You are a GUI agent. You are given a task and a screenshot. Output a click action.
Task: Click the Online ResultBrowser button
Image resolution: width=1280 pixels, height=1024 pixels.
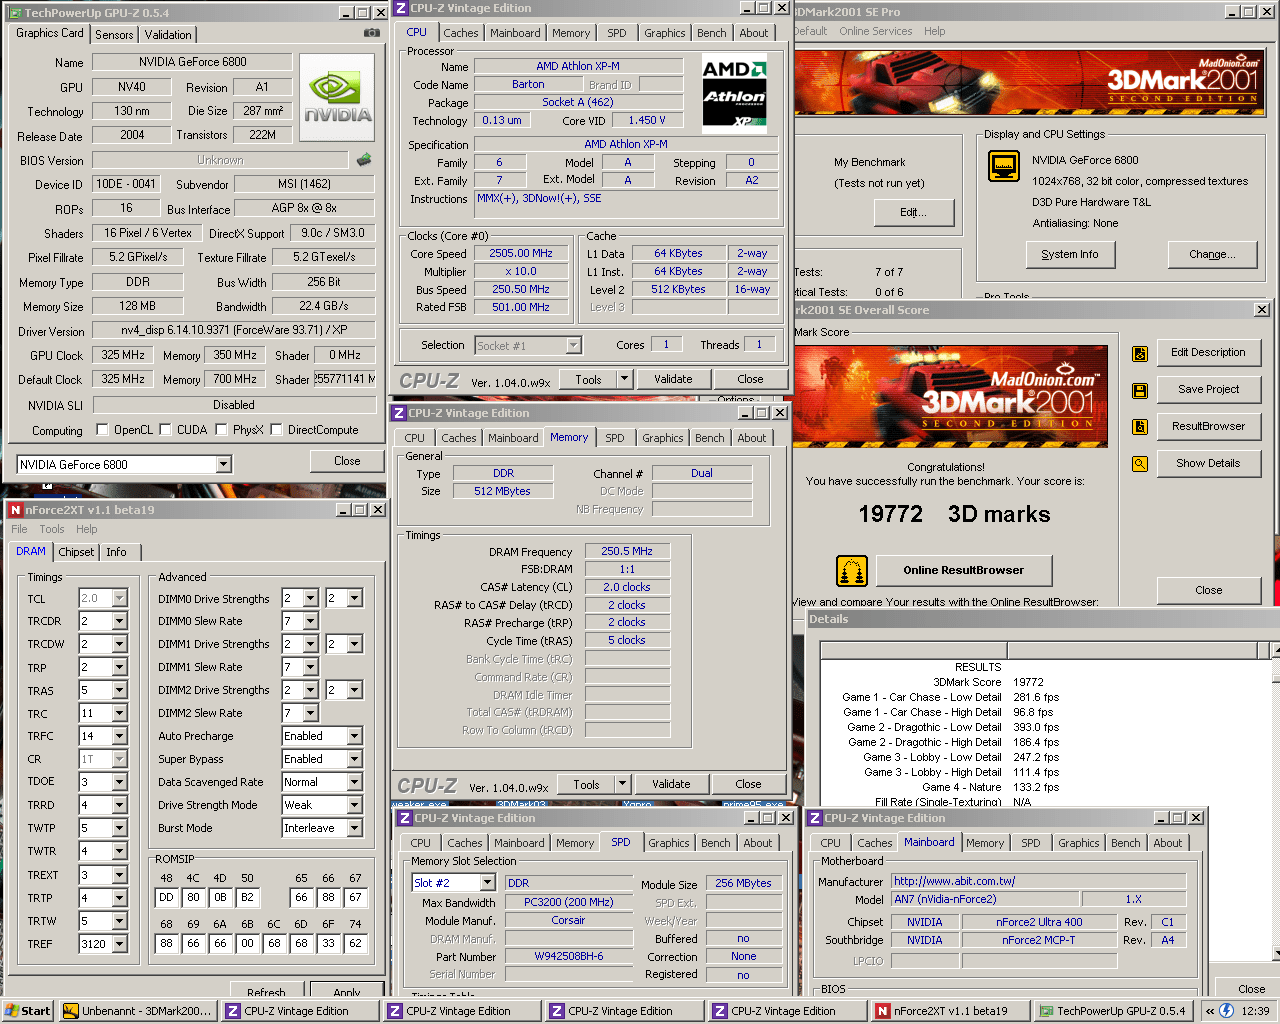coord(963,570)
